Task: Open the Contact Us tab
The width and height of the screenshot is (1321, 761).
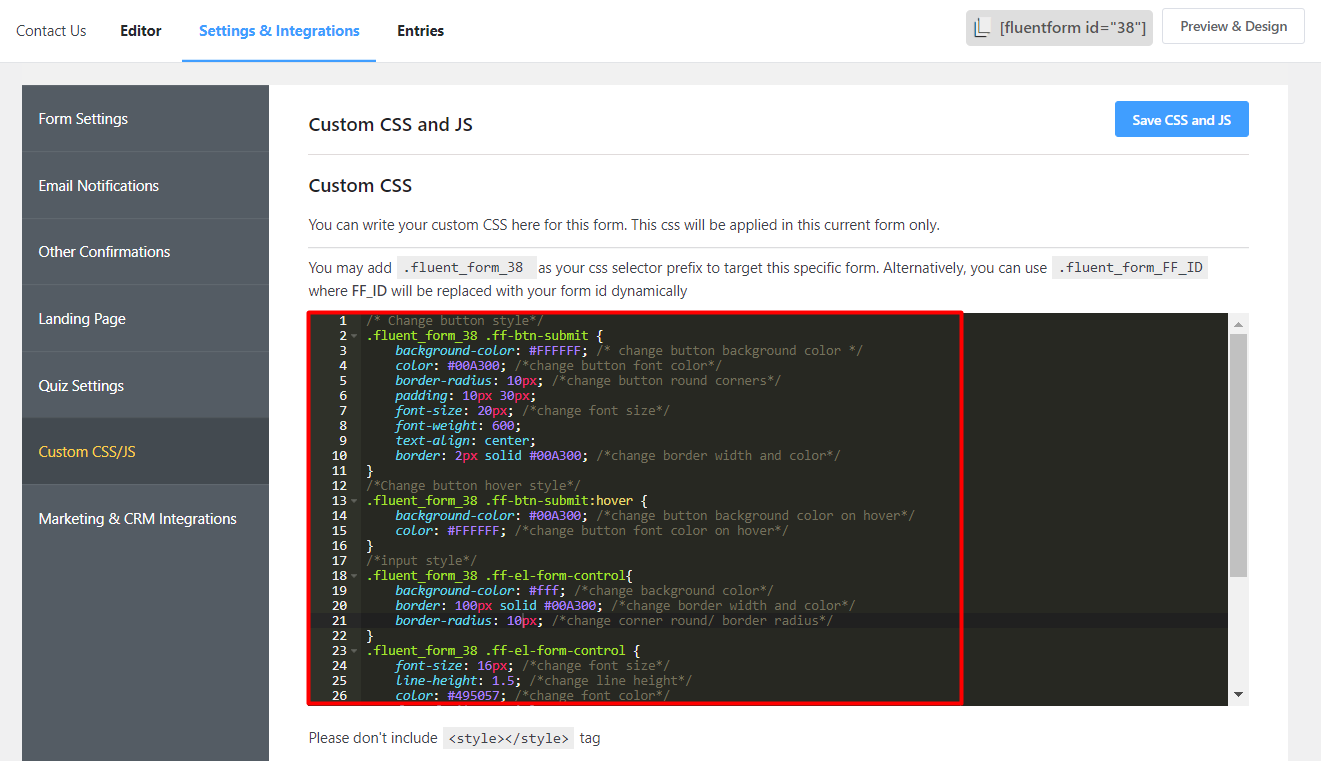Action: pyautogui.click(x=51, y=30)
